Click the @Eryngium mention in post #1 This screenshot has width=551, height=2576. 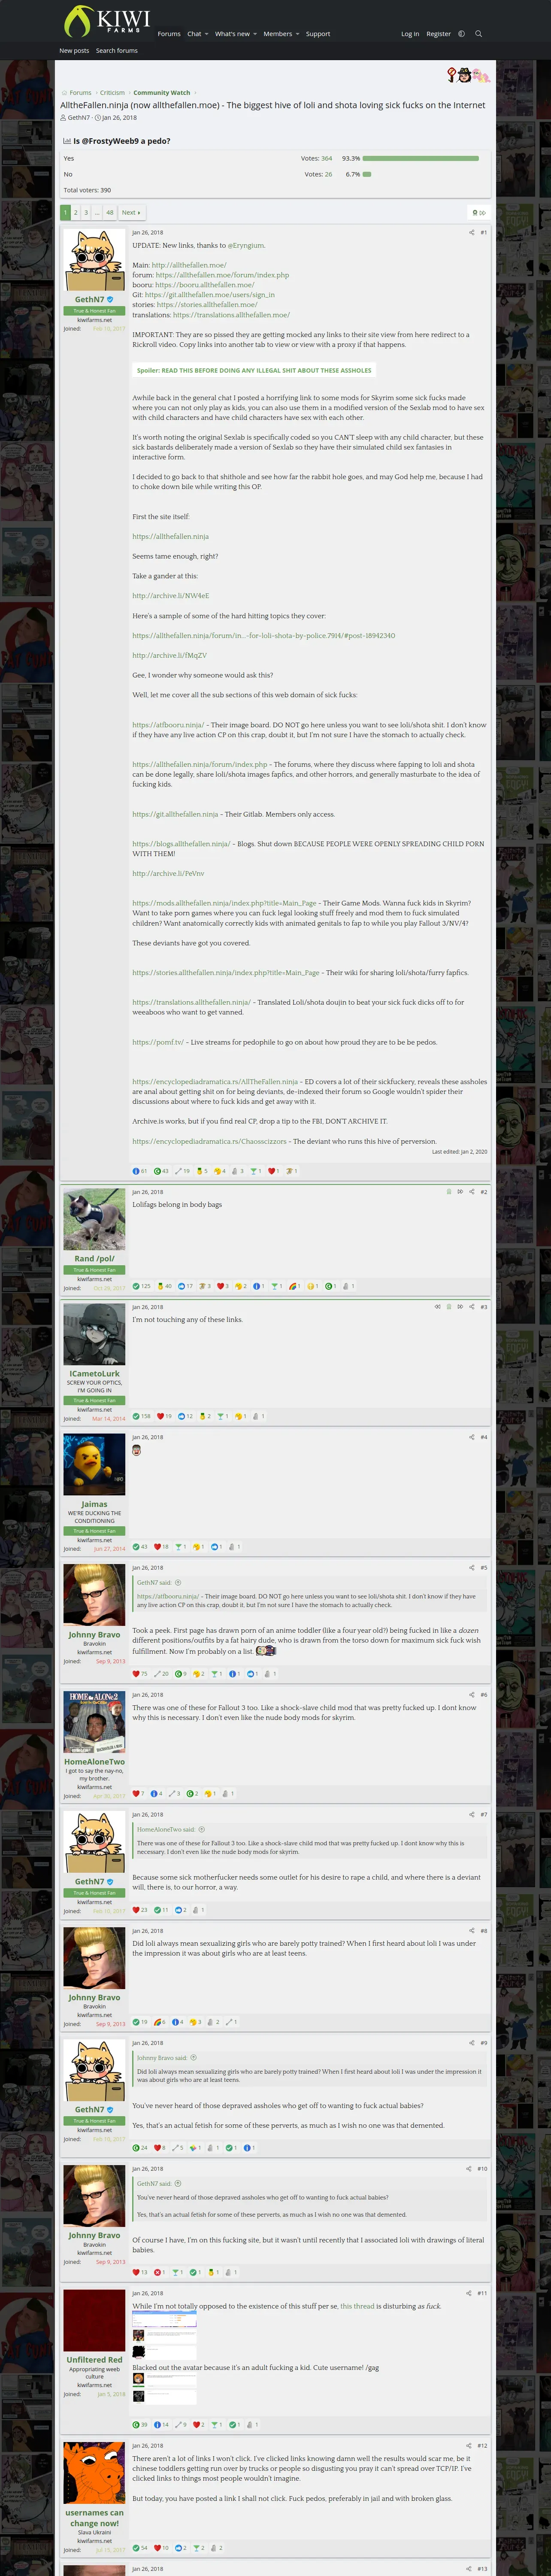point(246,245)
